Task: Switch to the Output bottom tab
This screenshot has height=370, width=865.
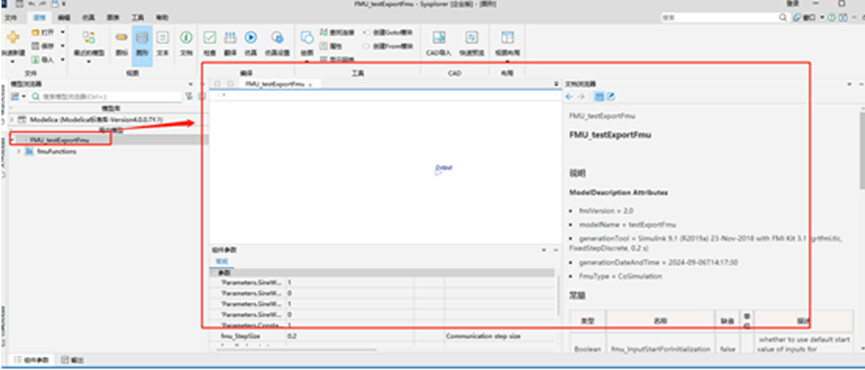Action: (x=72, y=361)
